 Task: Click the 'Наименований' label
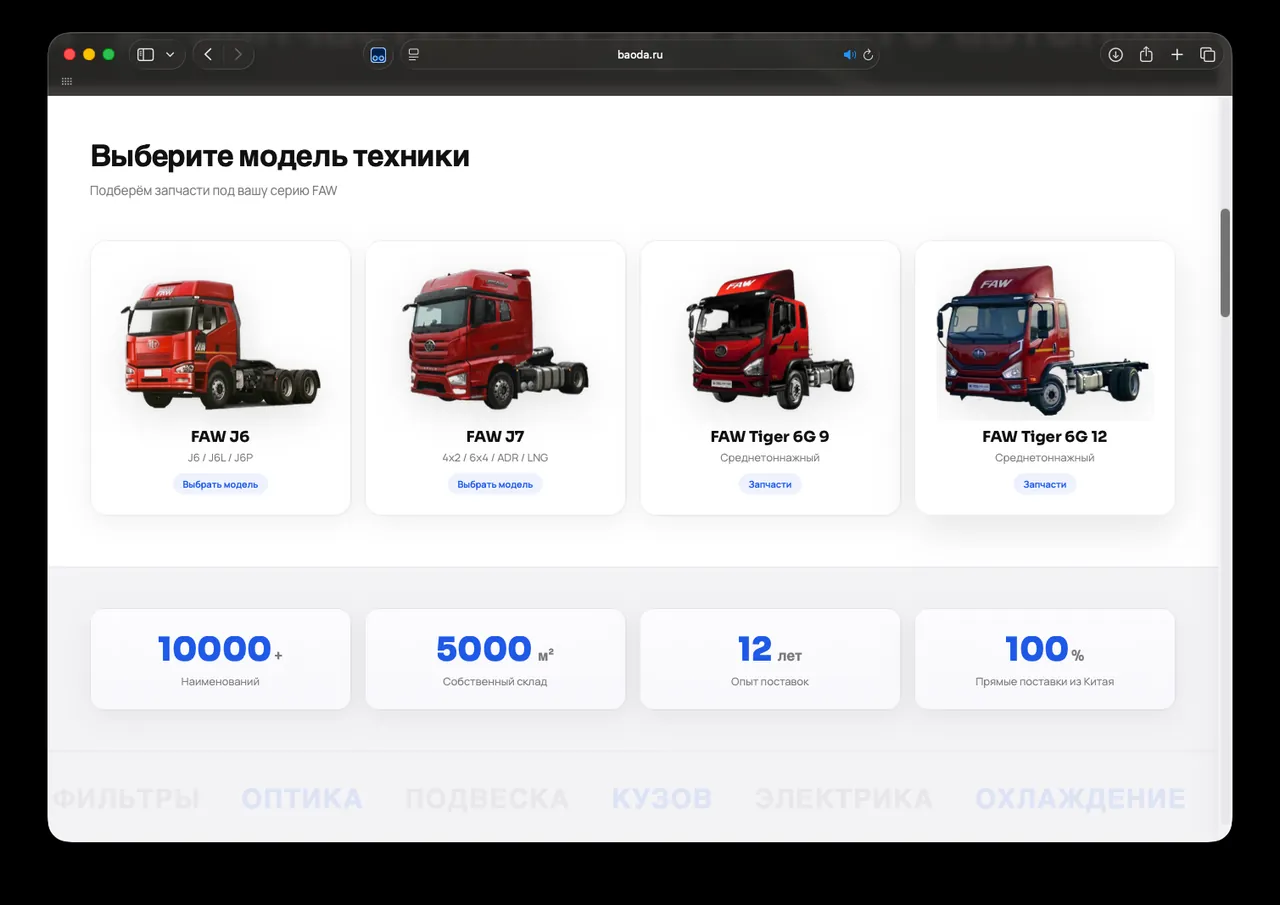(x=220, y=682)
